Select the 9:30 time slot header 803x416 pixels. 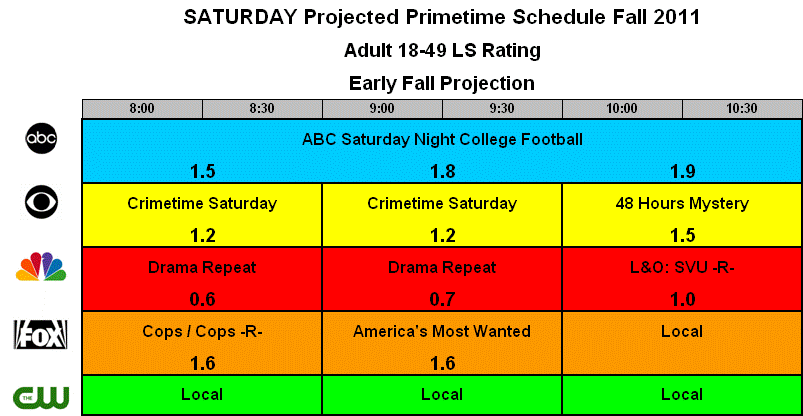(x=502, y=109)
